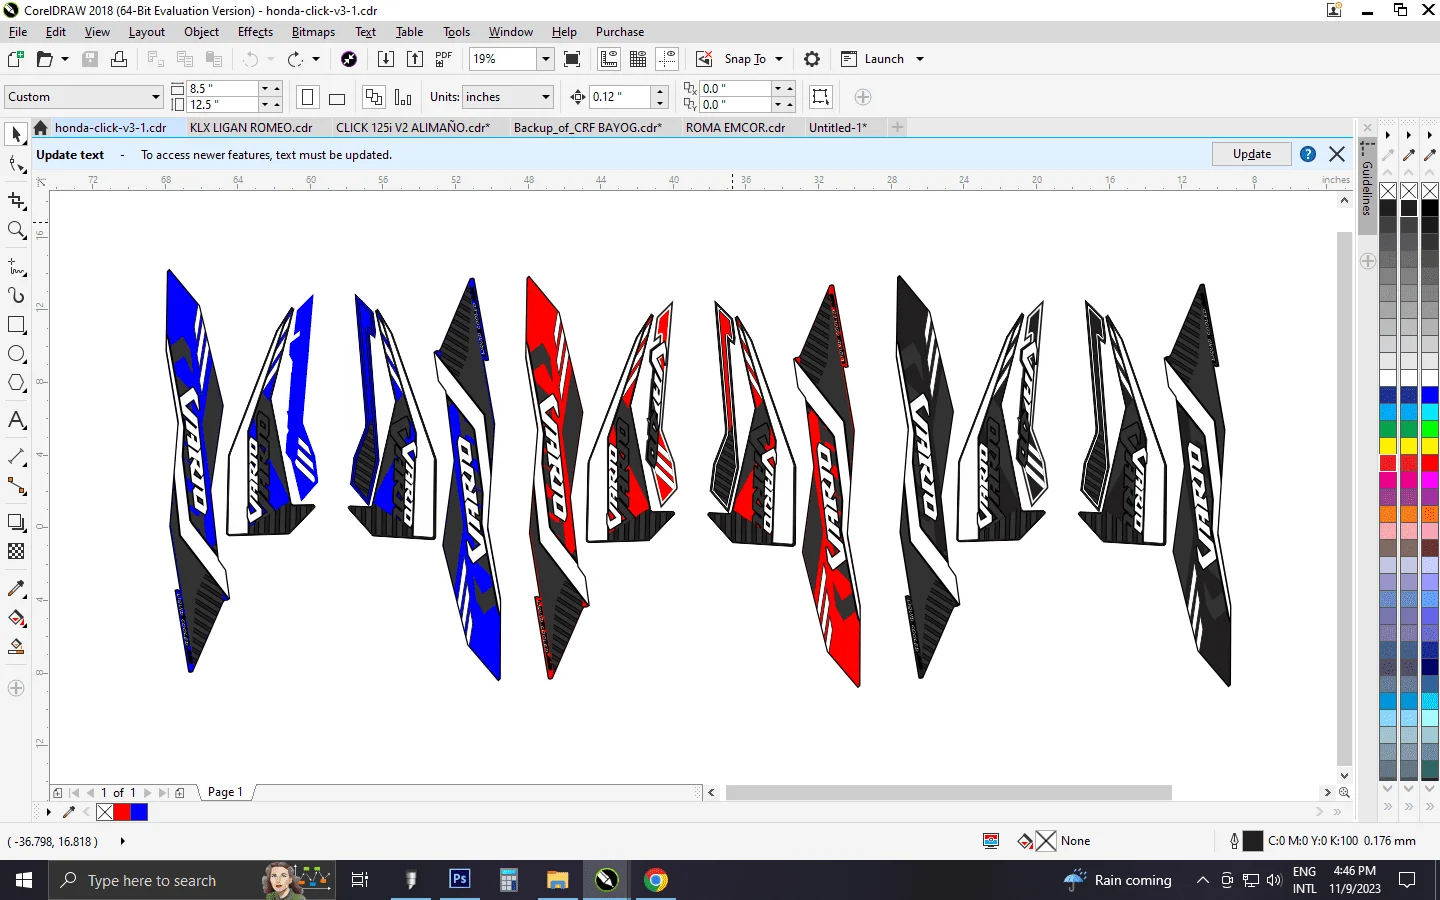
Task: Open help for the update text bar
Action: coord(1308,154)
